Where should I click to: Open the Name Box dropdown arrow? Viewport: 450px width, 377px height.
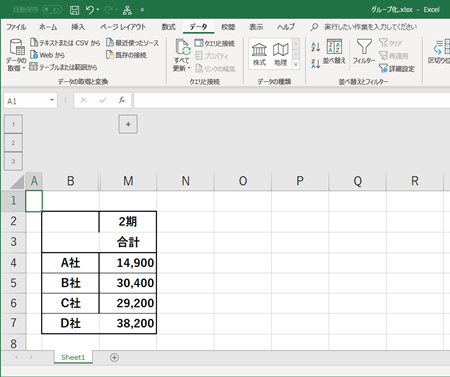(52, 100)
